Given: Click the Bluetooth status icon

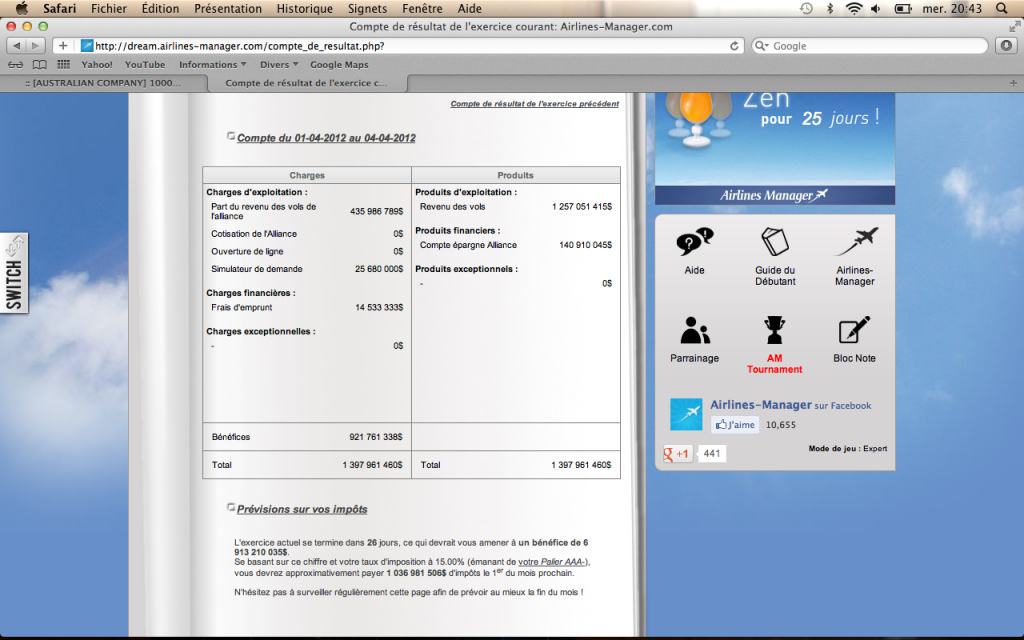Looking at the screenshot, I should click(x=830, y=8).
